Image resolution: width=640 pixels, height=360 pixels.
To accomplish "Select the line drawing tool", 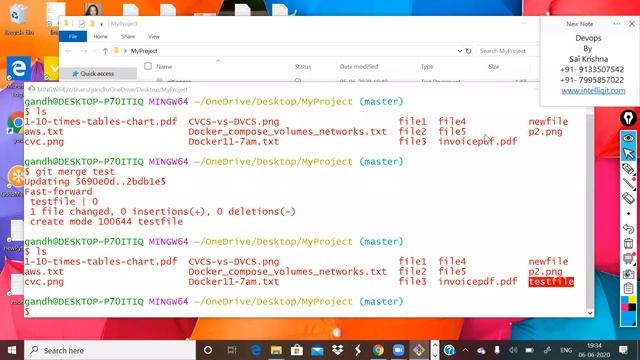I will [628, 184].
